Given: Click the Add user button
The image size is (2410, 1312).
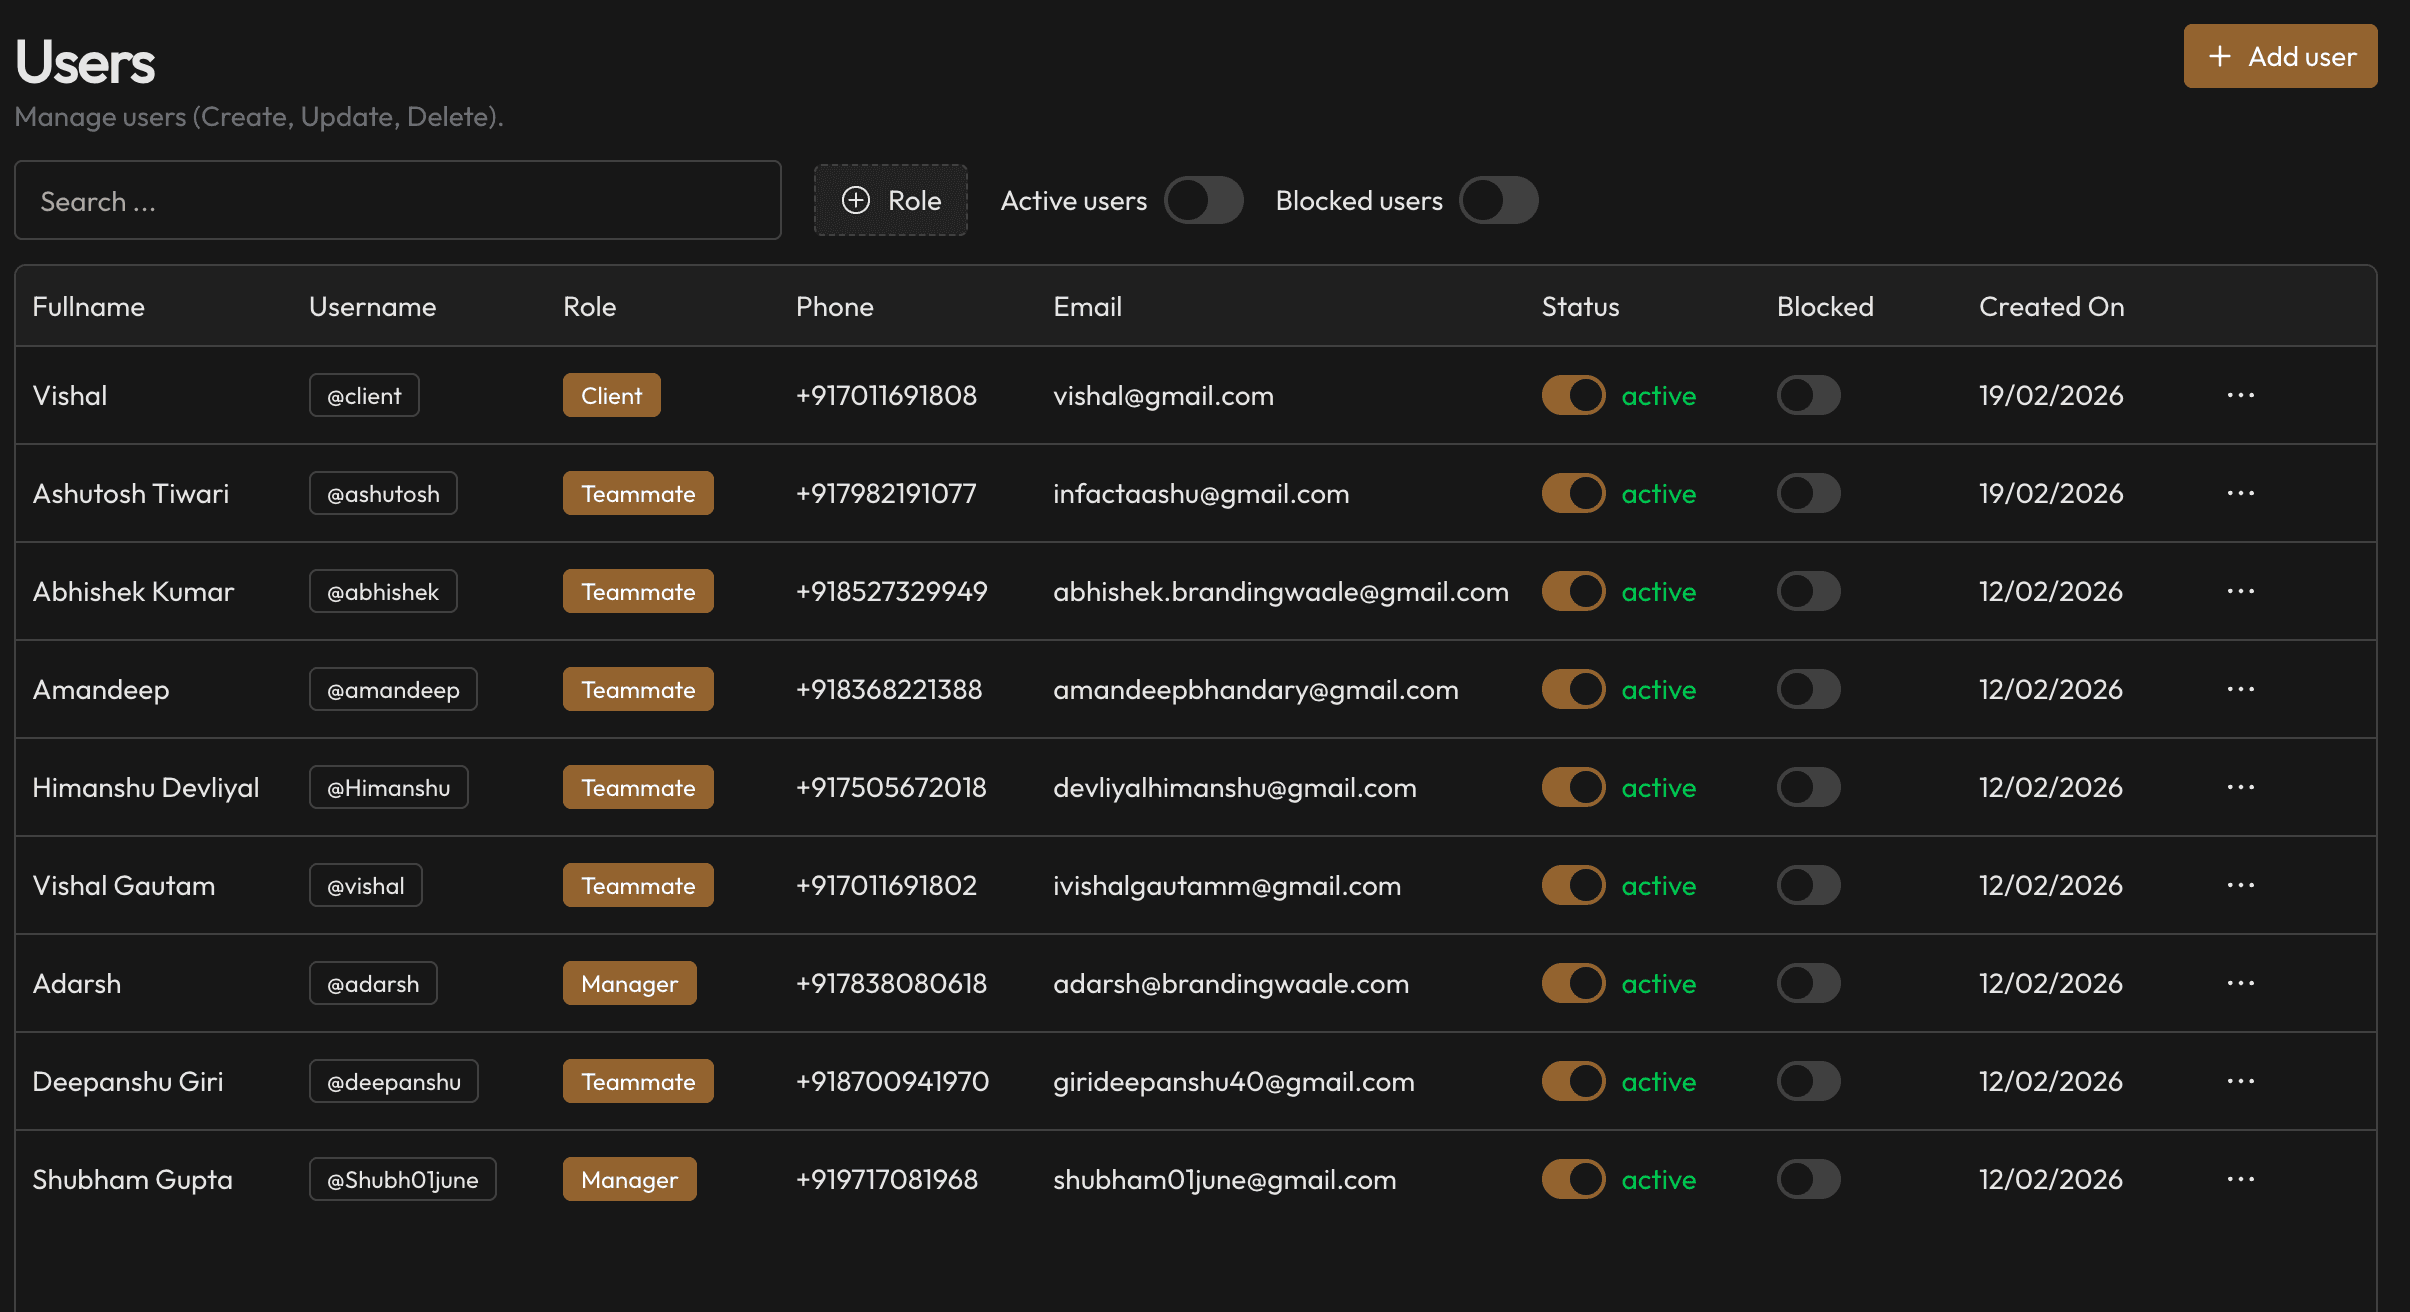Looking at the screenshot, I should pyautogui.click(x=2280, y=56).
